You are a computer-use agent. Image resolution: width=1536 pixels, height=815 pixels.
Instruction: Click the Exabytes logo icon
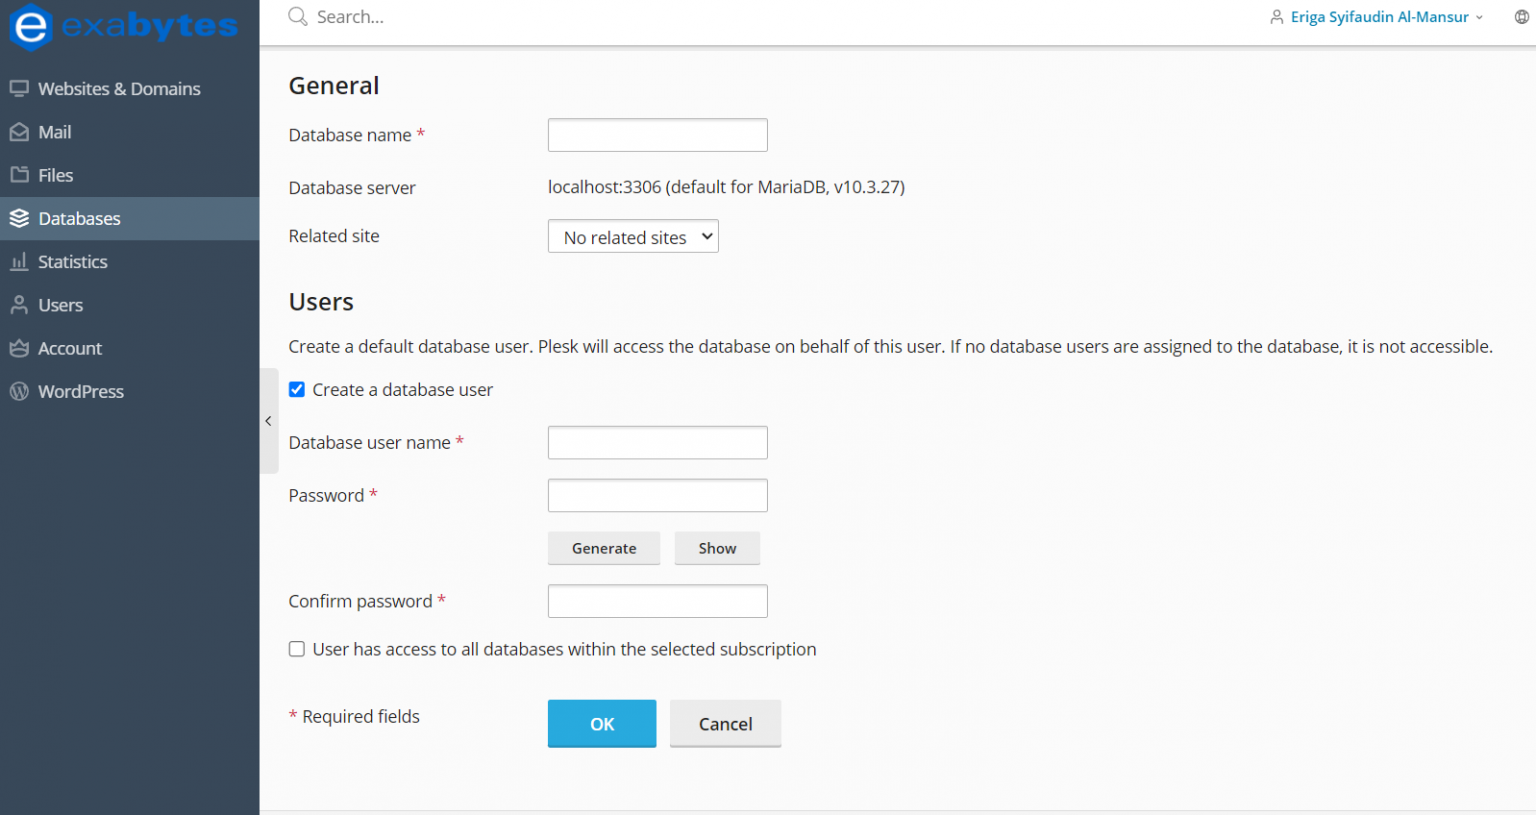(x=30, y=27)
